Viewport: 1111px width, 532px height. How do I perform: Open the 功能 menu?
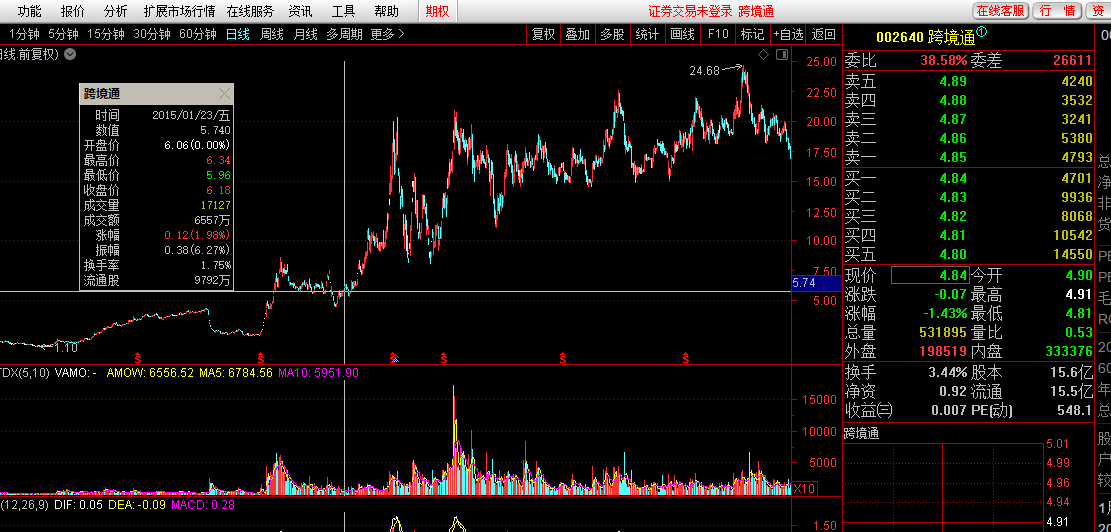coord(29,11)
